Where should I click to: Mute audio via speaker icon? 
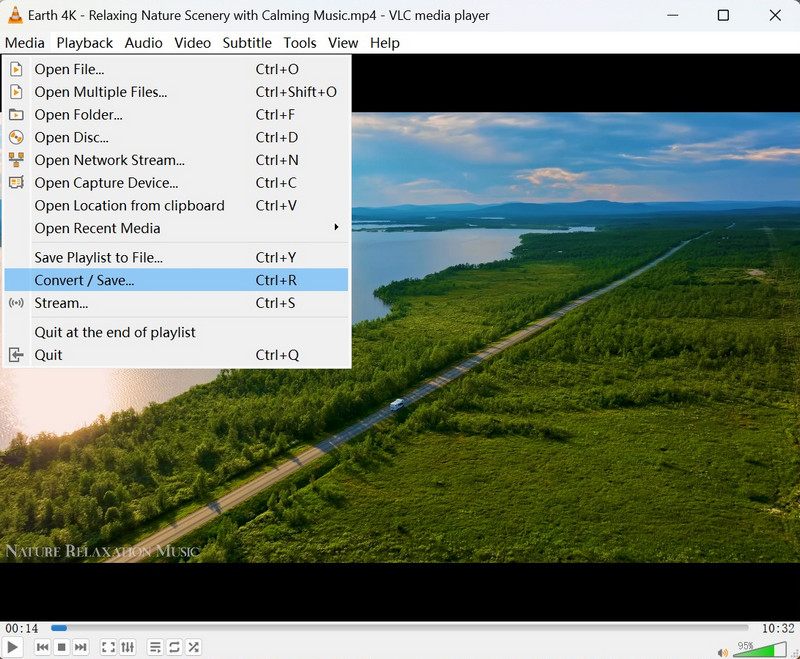coord(722,652)
